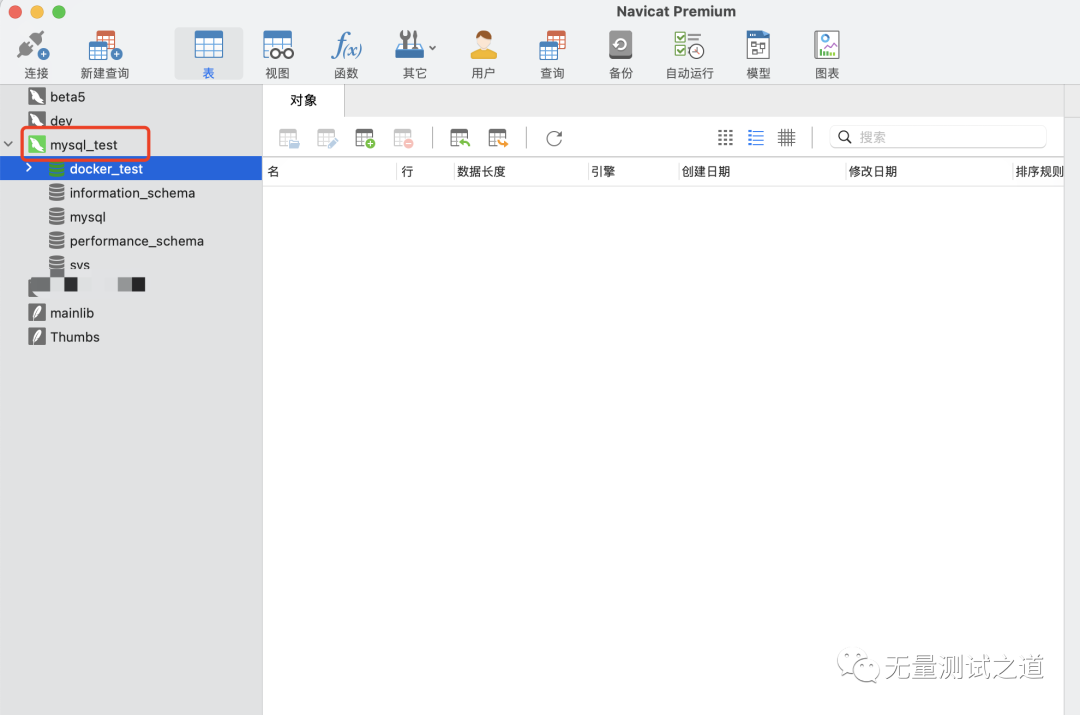Open the 用户 (User) section
This screenshot has height=715, width=1080.
pyautogui.click(x=484, y=54)
